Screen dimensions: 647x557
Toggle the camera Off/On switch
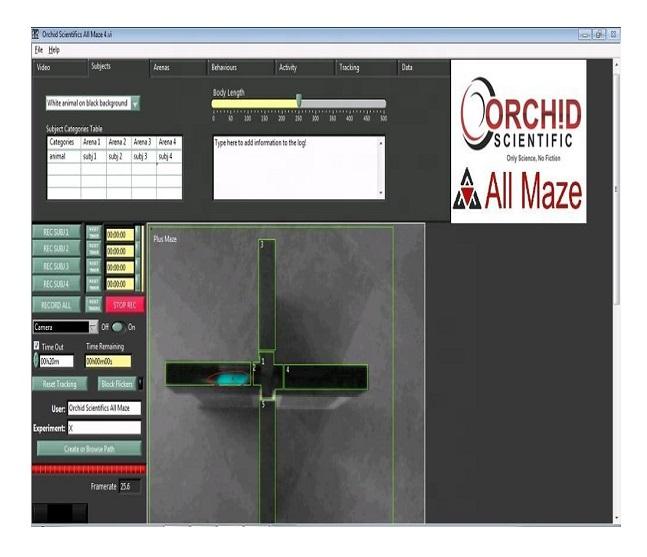118,327
